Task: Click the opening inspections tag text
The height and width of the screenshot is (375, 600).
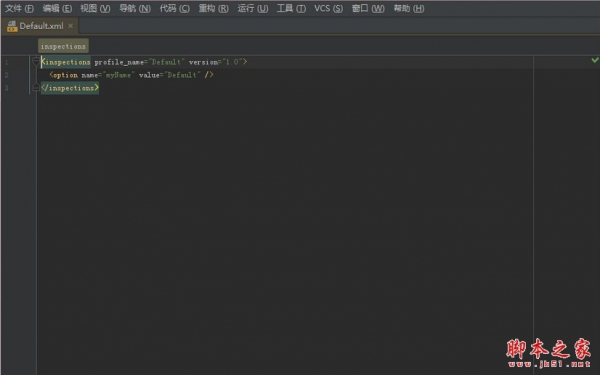Action: point(66,62)
